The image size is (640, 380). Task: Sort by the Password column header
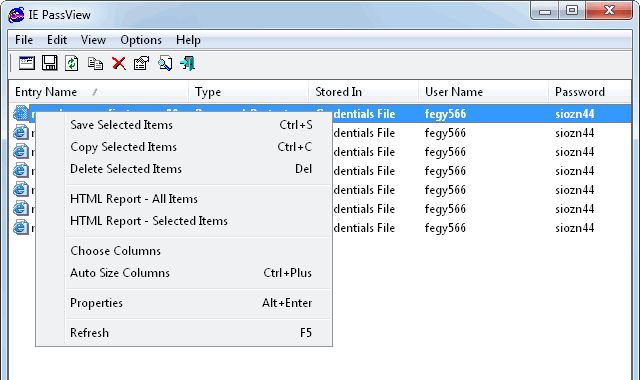(590, 92)
